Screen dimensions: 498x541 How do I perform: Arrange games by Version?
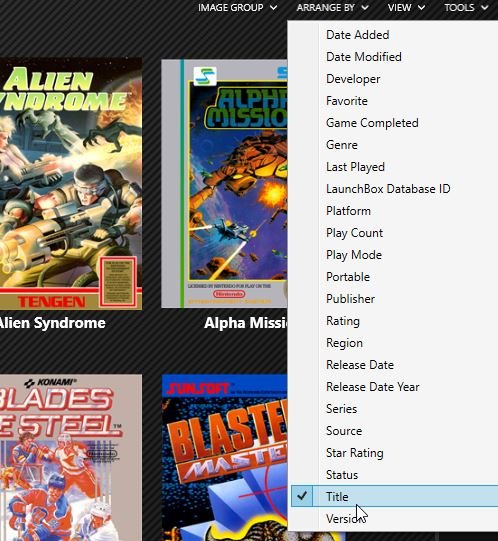(x=394, y=519)
